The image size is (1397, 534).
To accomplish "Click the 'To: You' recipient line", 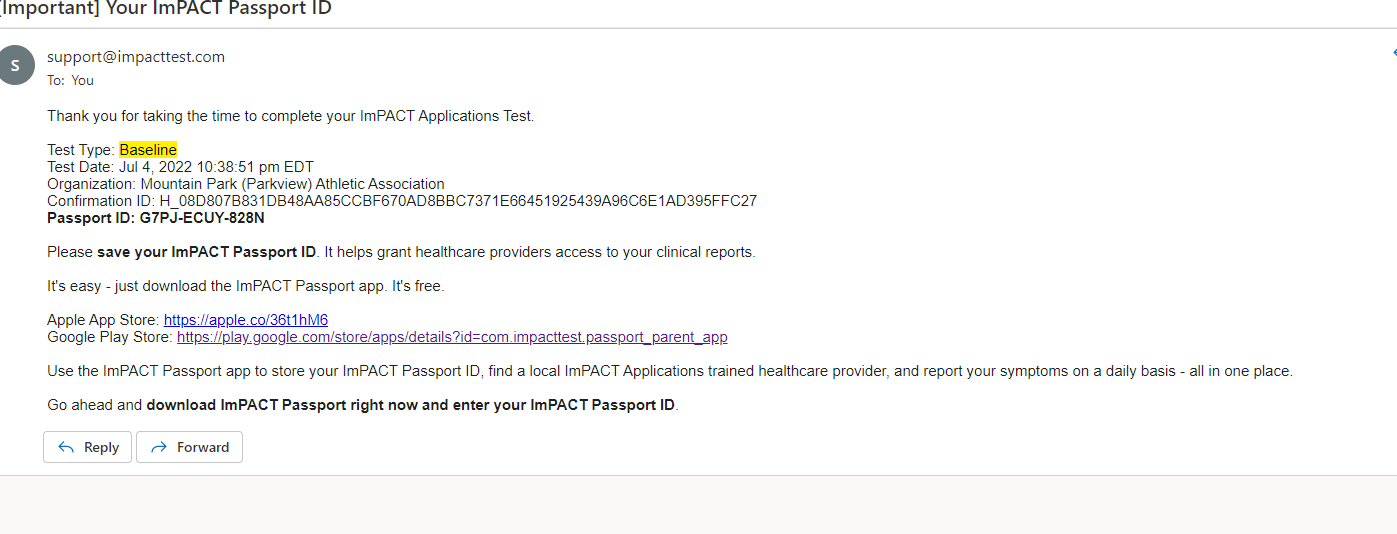I will (70, 80).
